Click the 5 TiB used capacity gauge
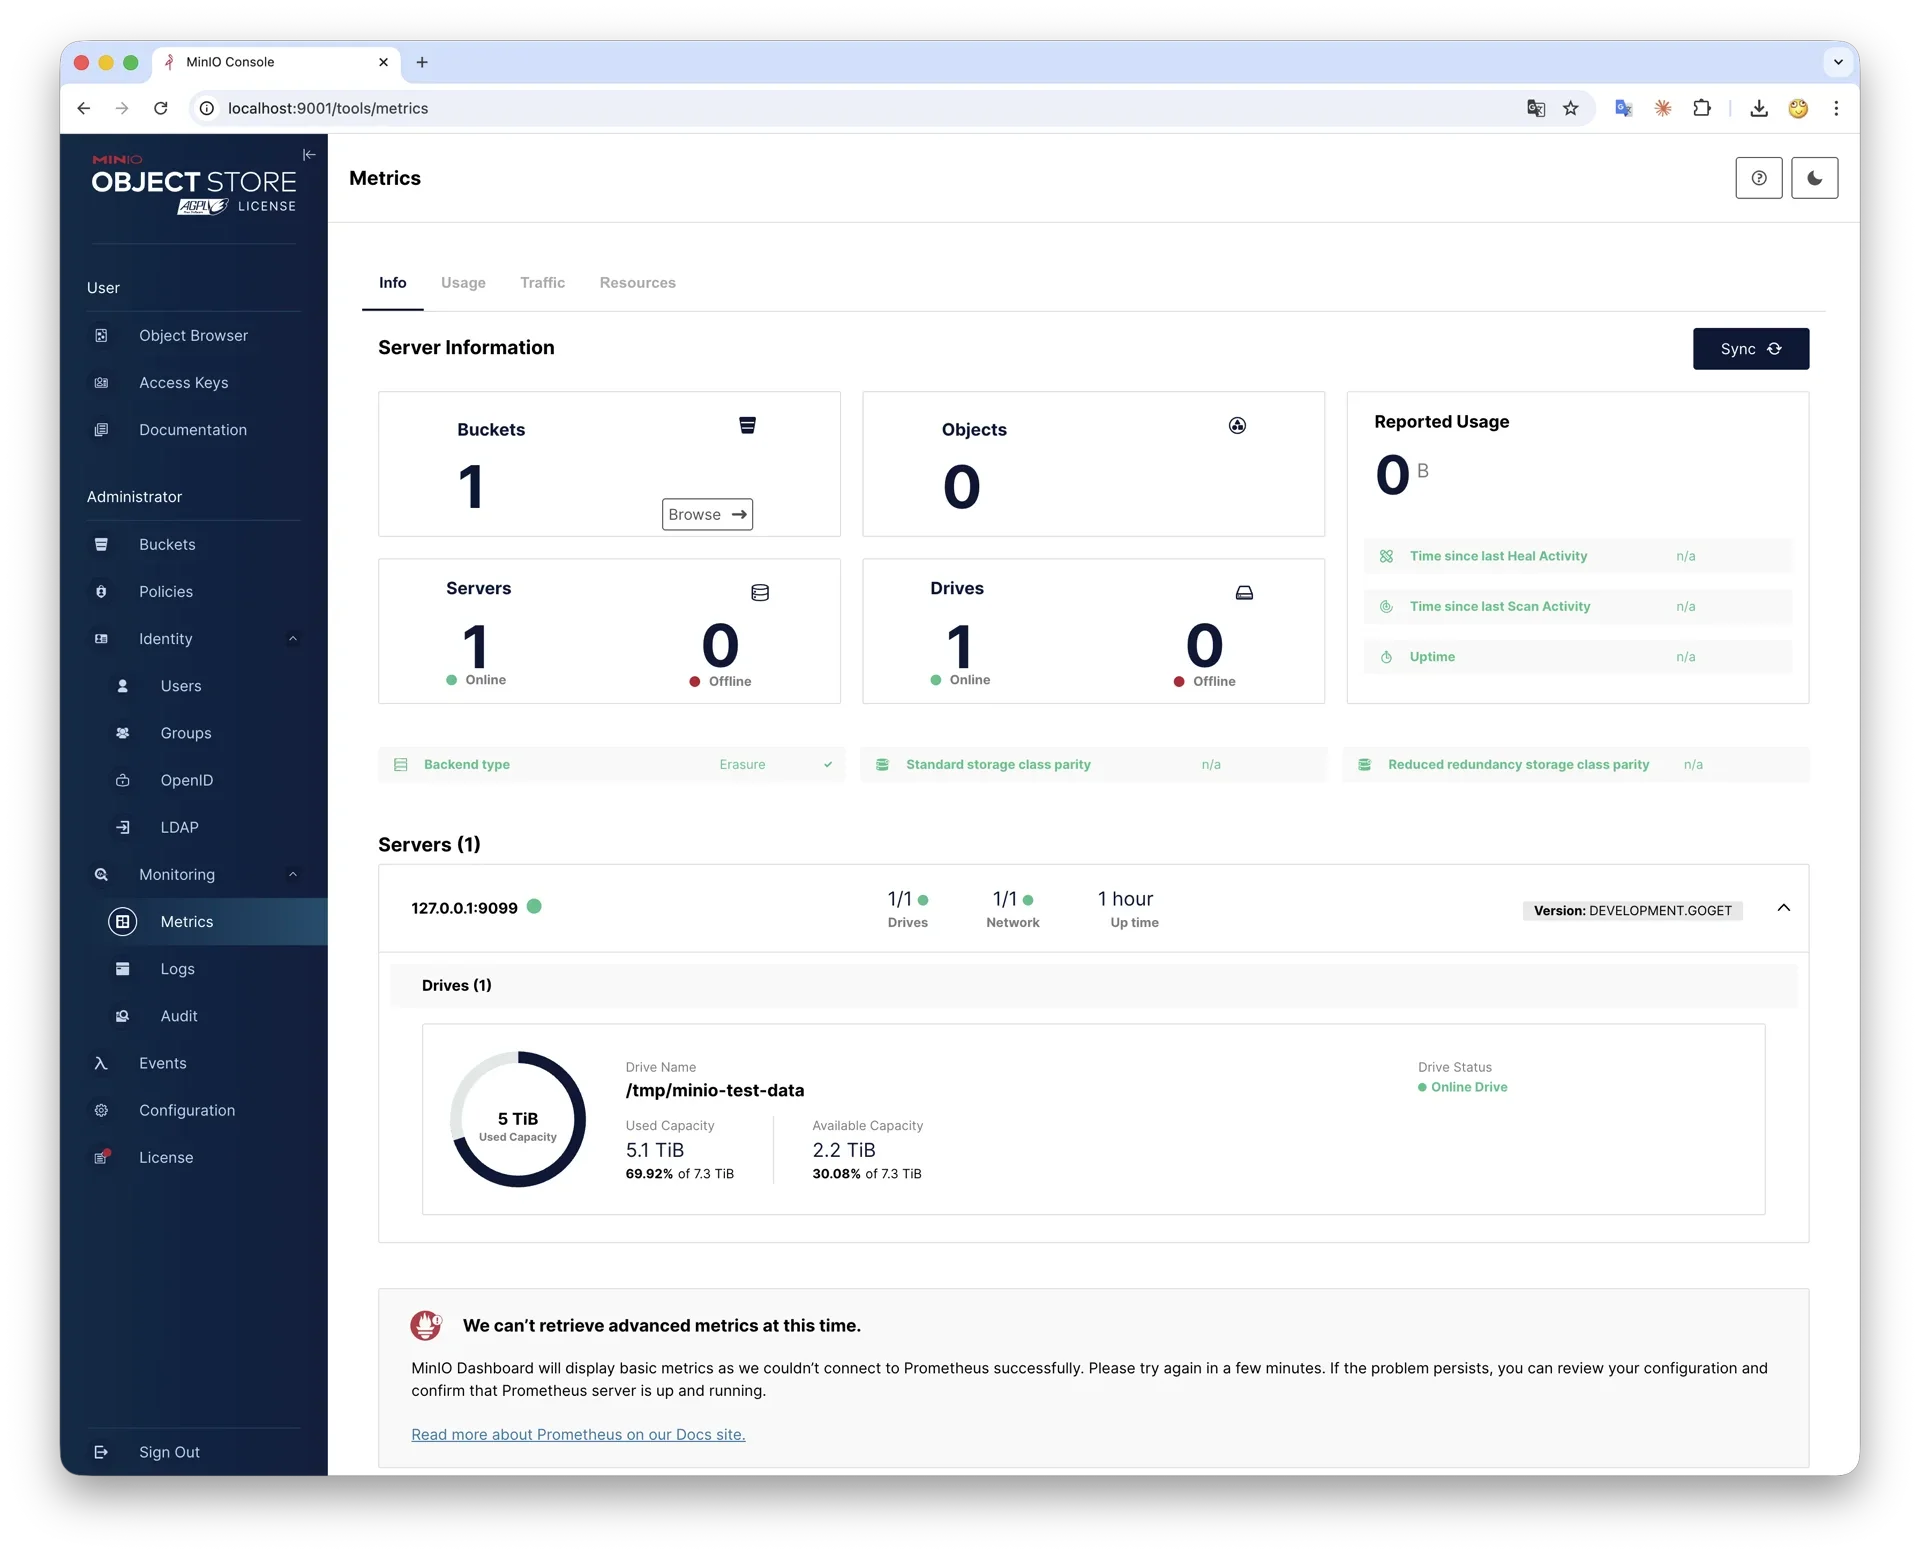Viewport: 1920px width, 1555px height. pyautogui.click(x=518, y=1119)
